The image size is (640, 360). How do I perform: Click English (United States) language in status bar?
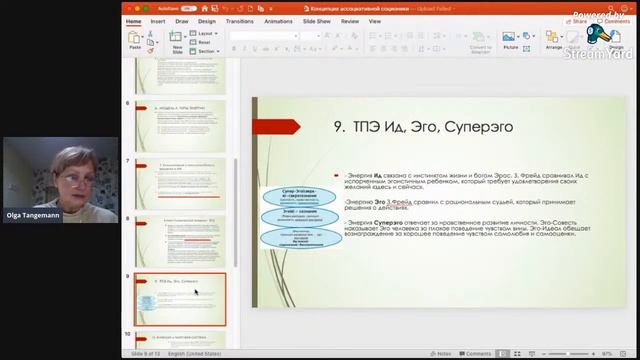[194, 354]
